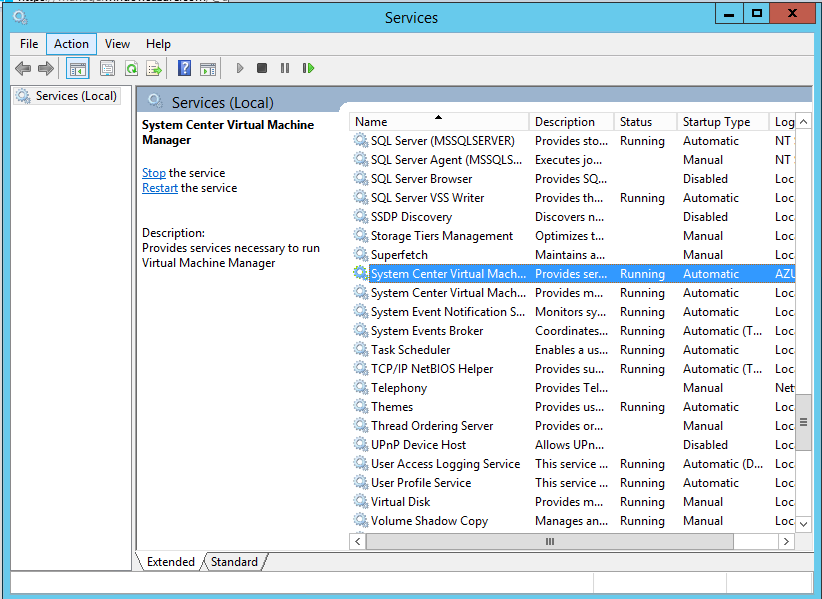
Task: Sort by the Startup Type column header
Action: 723,122
